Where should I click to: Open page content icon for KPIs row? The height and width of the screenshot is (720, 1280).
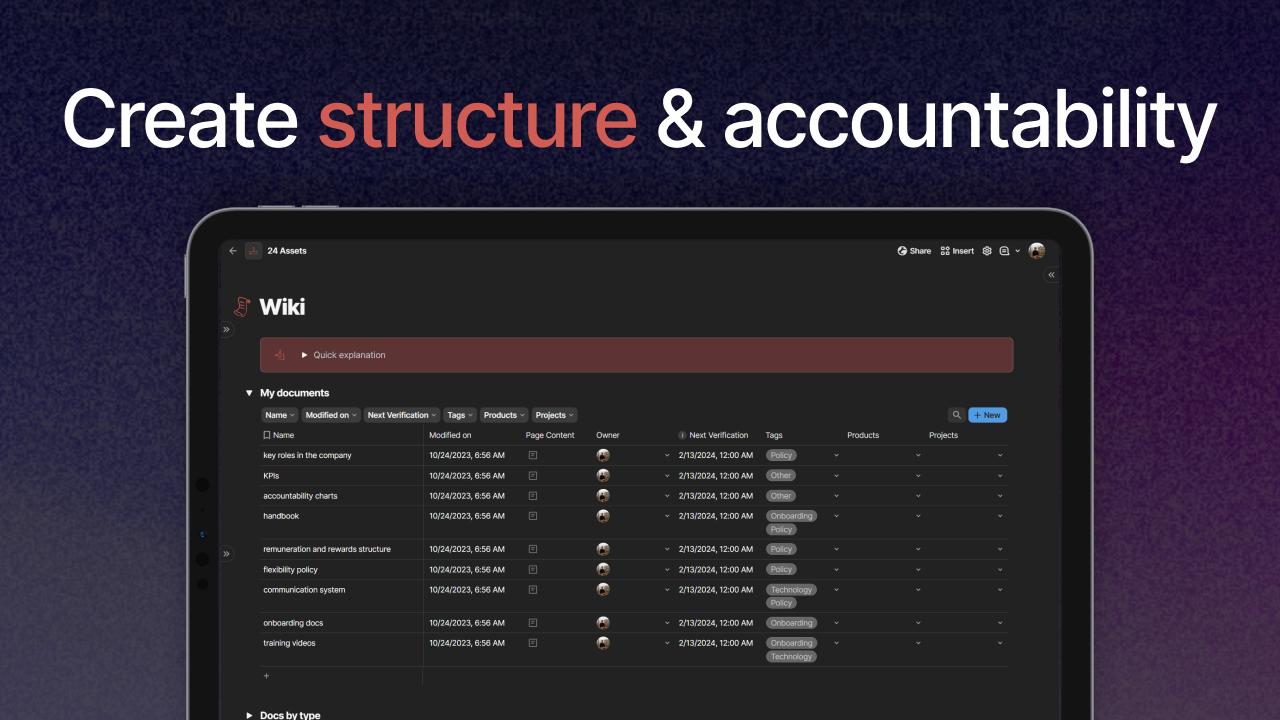533,476
